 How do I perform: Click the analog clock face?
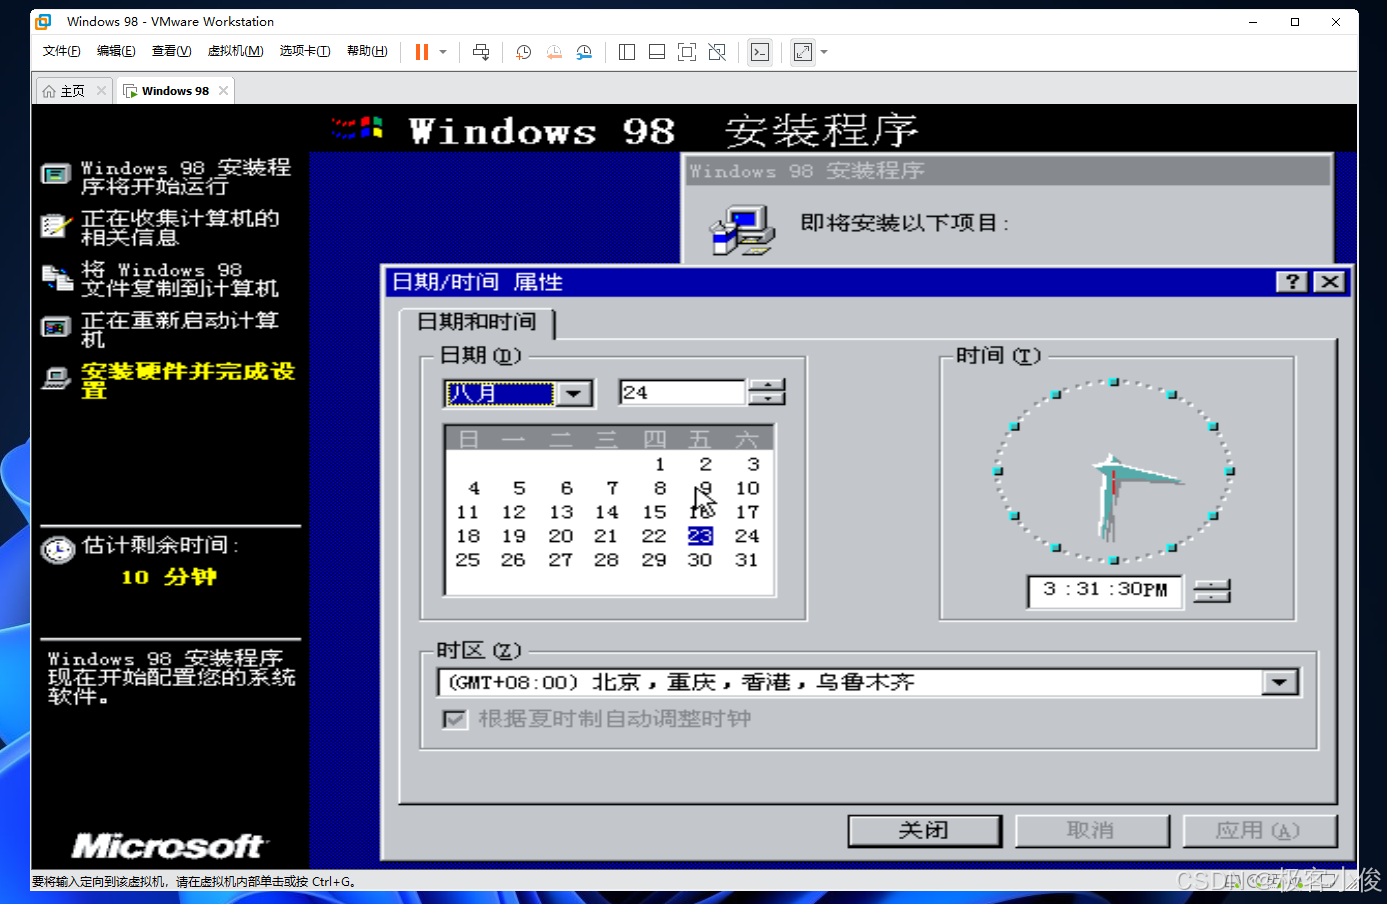pyautogui.click(x=1113, y=470)
